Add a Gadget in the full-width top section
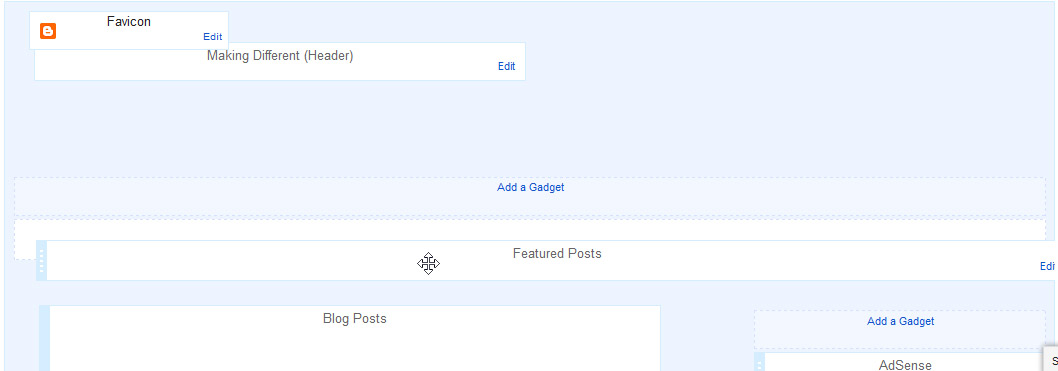1058x371 pixels. point(530,188)
